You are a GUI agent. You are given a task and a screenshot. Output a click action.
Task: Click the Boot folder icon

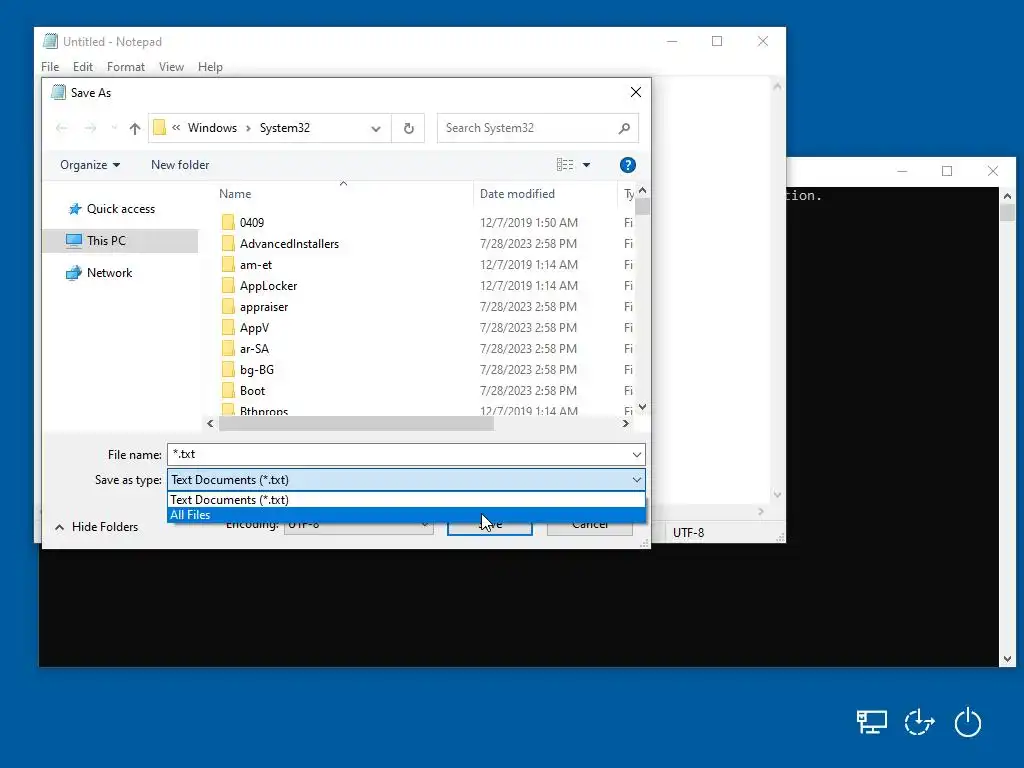[x=228, y=391]
